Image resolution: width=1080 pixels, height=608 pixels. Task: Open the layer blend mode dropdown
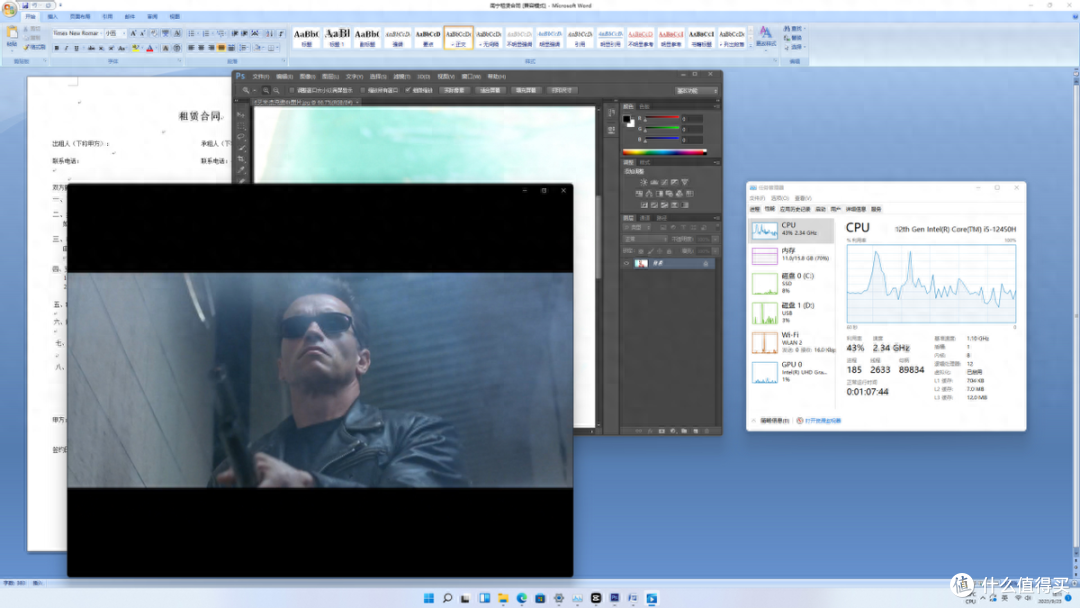coord(645,239)
